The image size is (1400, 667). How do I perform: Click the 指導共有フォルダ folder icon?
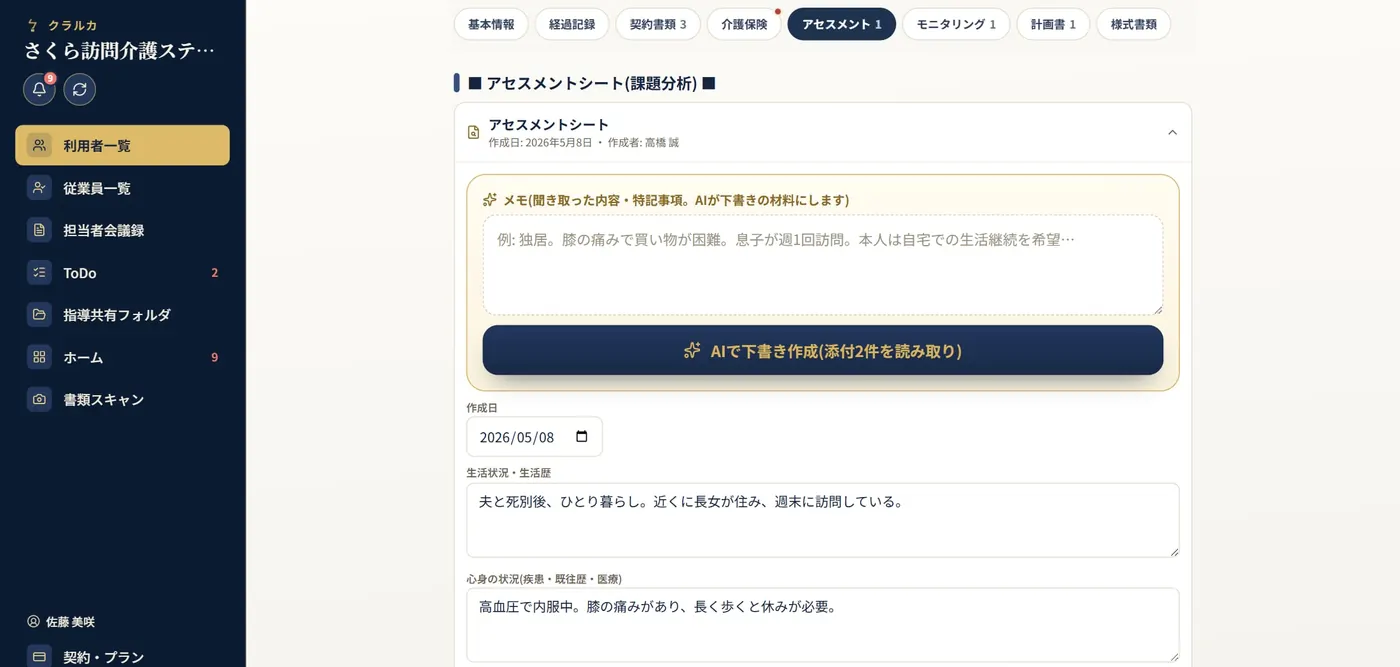coord(39,314)
